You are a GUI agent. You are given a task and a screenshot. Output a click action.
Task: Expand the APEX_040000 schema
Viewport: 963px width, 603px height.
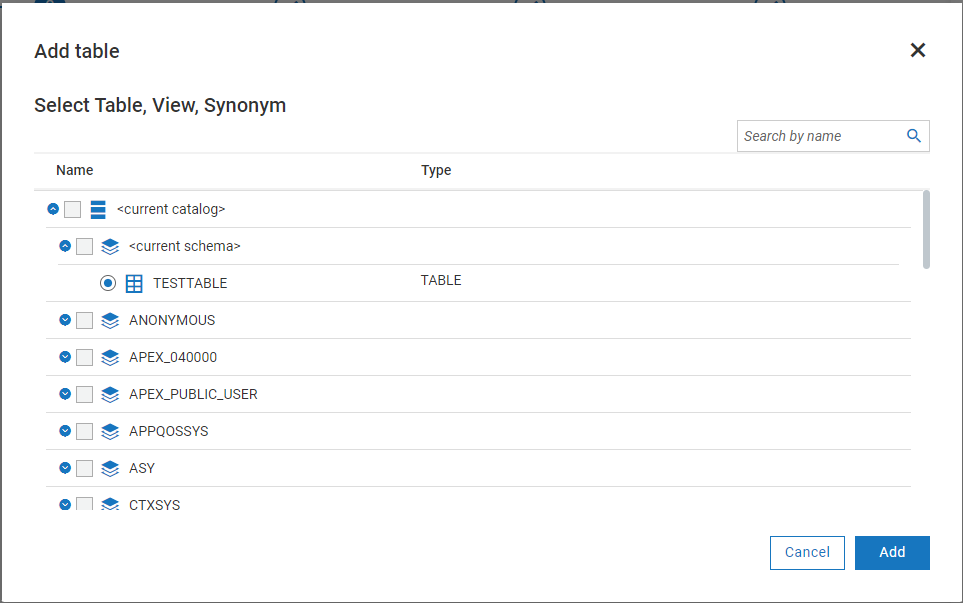pos(65,357)
